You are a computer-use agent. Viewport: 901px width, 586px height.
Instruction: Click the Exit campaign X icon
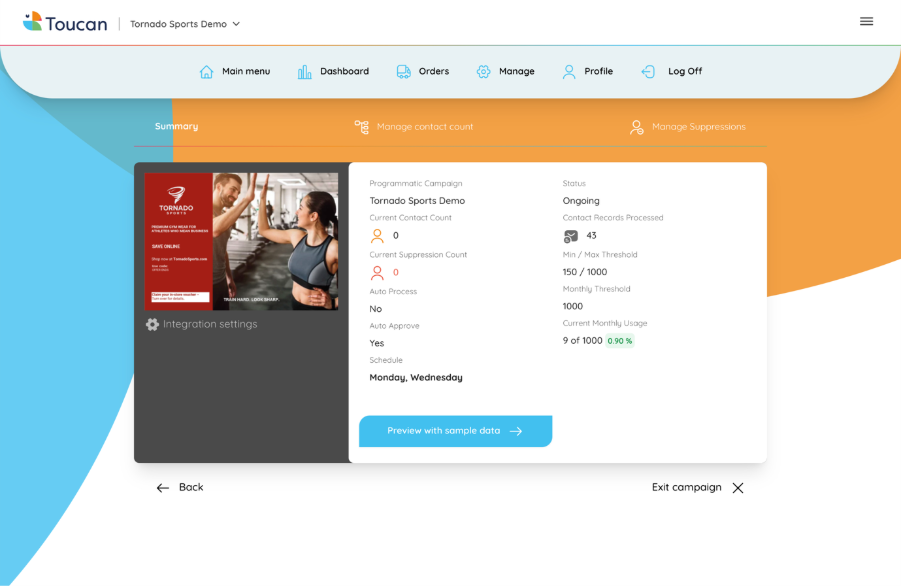(738, 488)
